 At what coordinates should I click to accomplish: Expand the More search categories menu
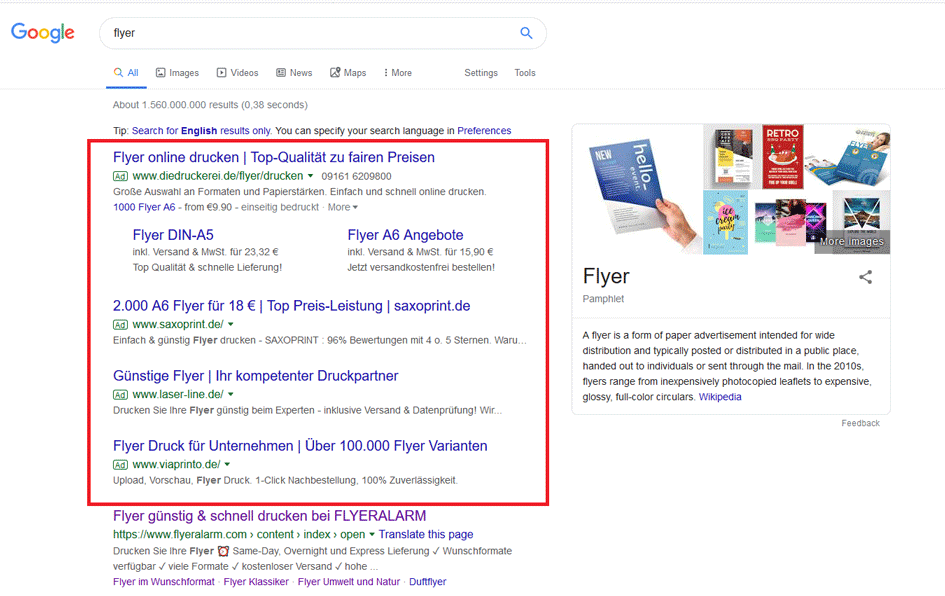click(x=398, y=73)
